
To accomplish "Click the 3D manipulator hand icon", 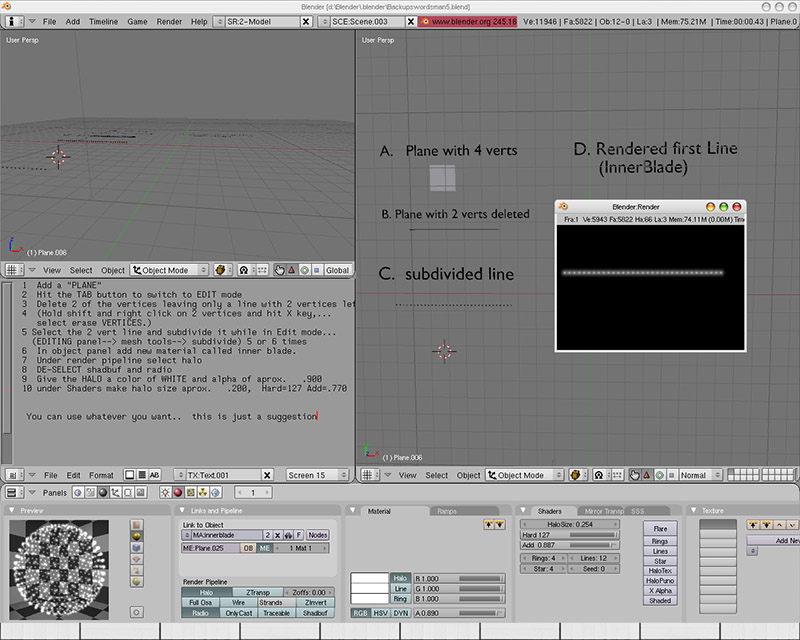I will click(x=279, y=270).
